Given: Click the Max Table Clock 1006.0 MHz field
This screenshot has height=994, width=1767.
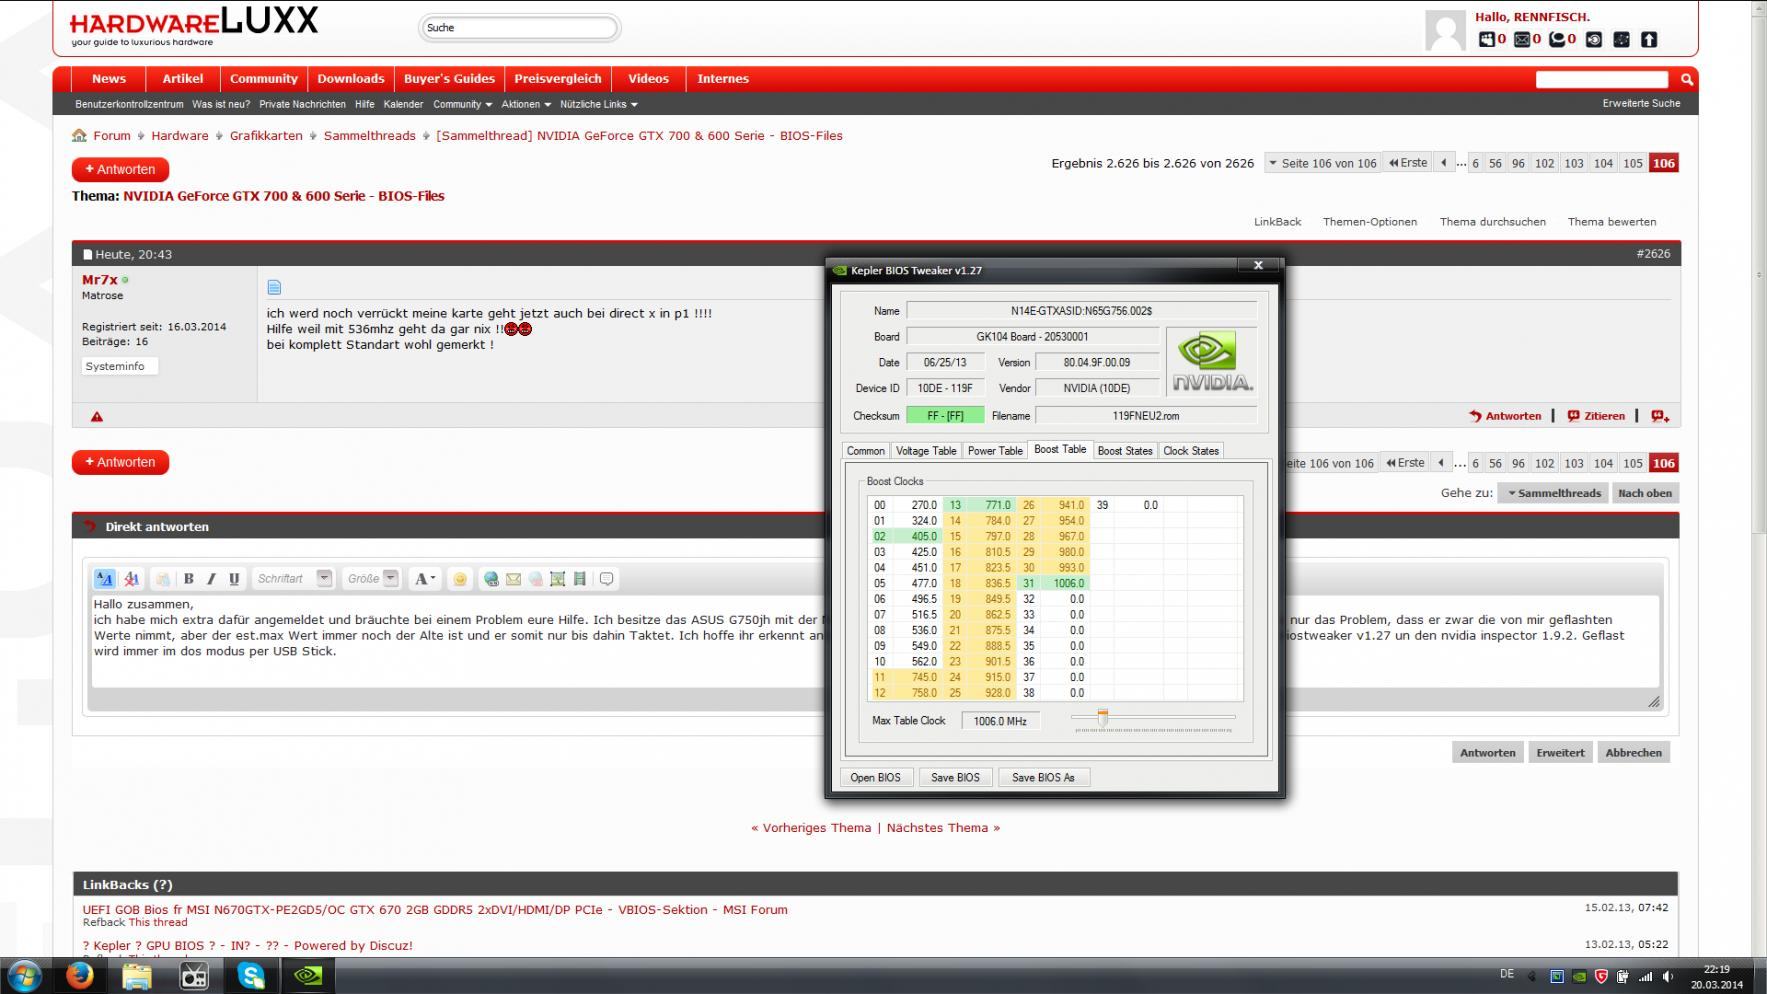Looking at the screenshot, I should pyautogui.click(x=1000, y=721).
